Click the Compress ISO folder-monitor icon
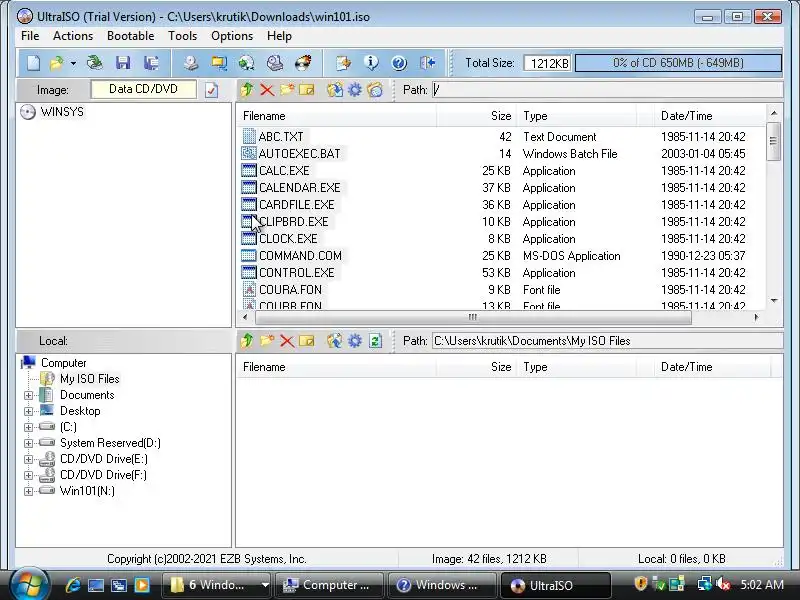This screenshot has height=600, width=800. coord(219,63)
